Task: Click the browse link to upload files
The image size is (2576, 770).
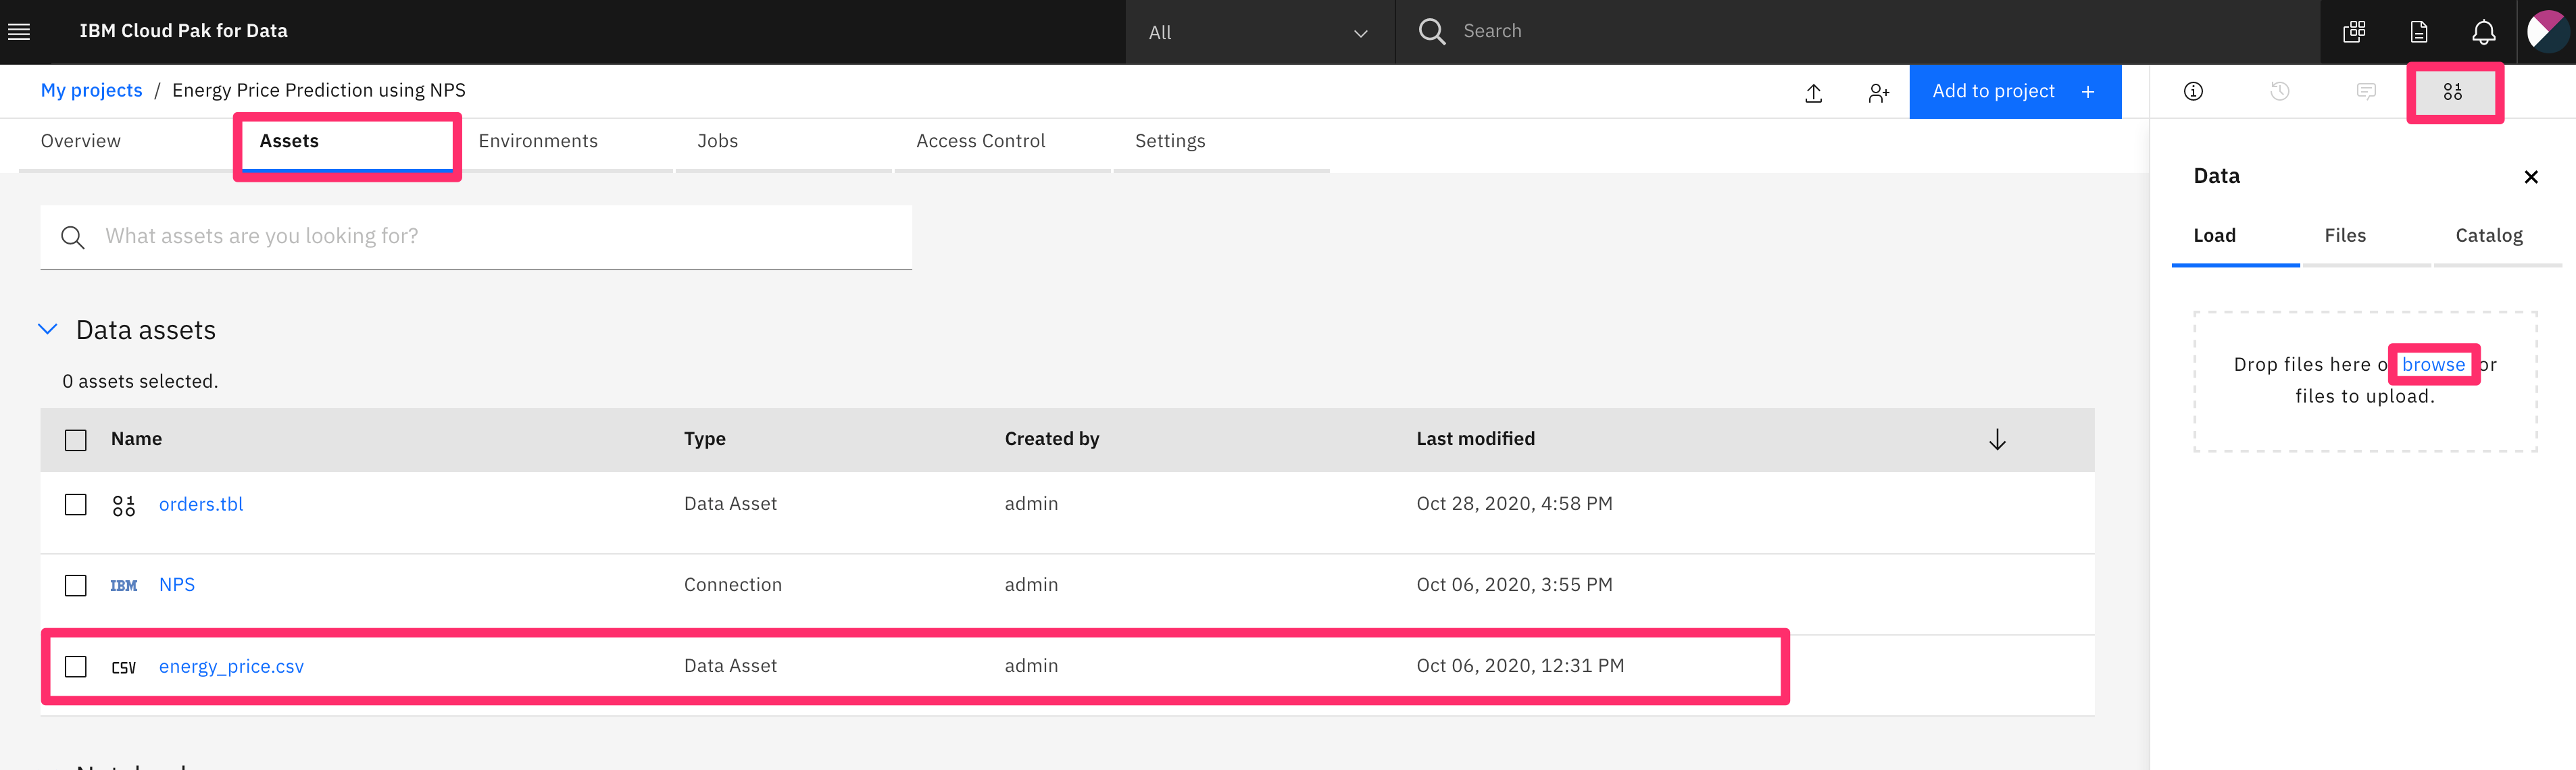Action: tap(2433, 364)
